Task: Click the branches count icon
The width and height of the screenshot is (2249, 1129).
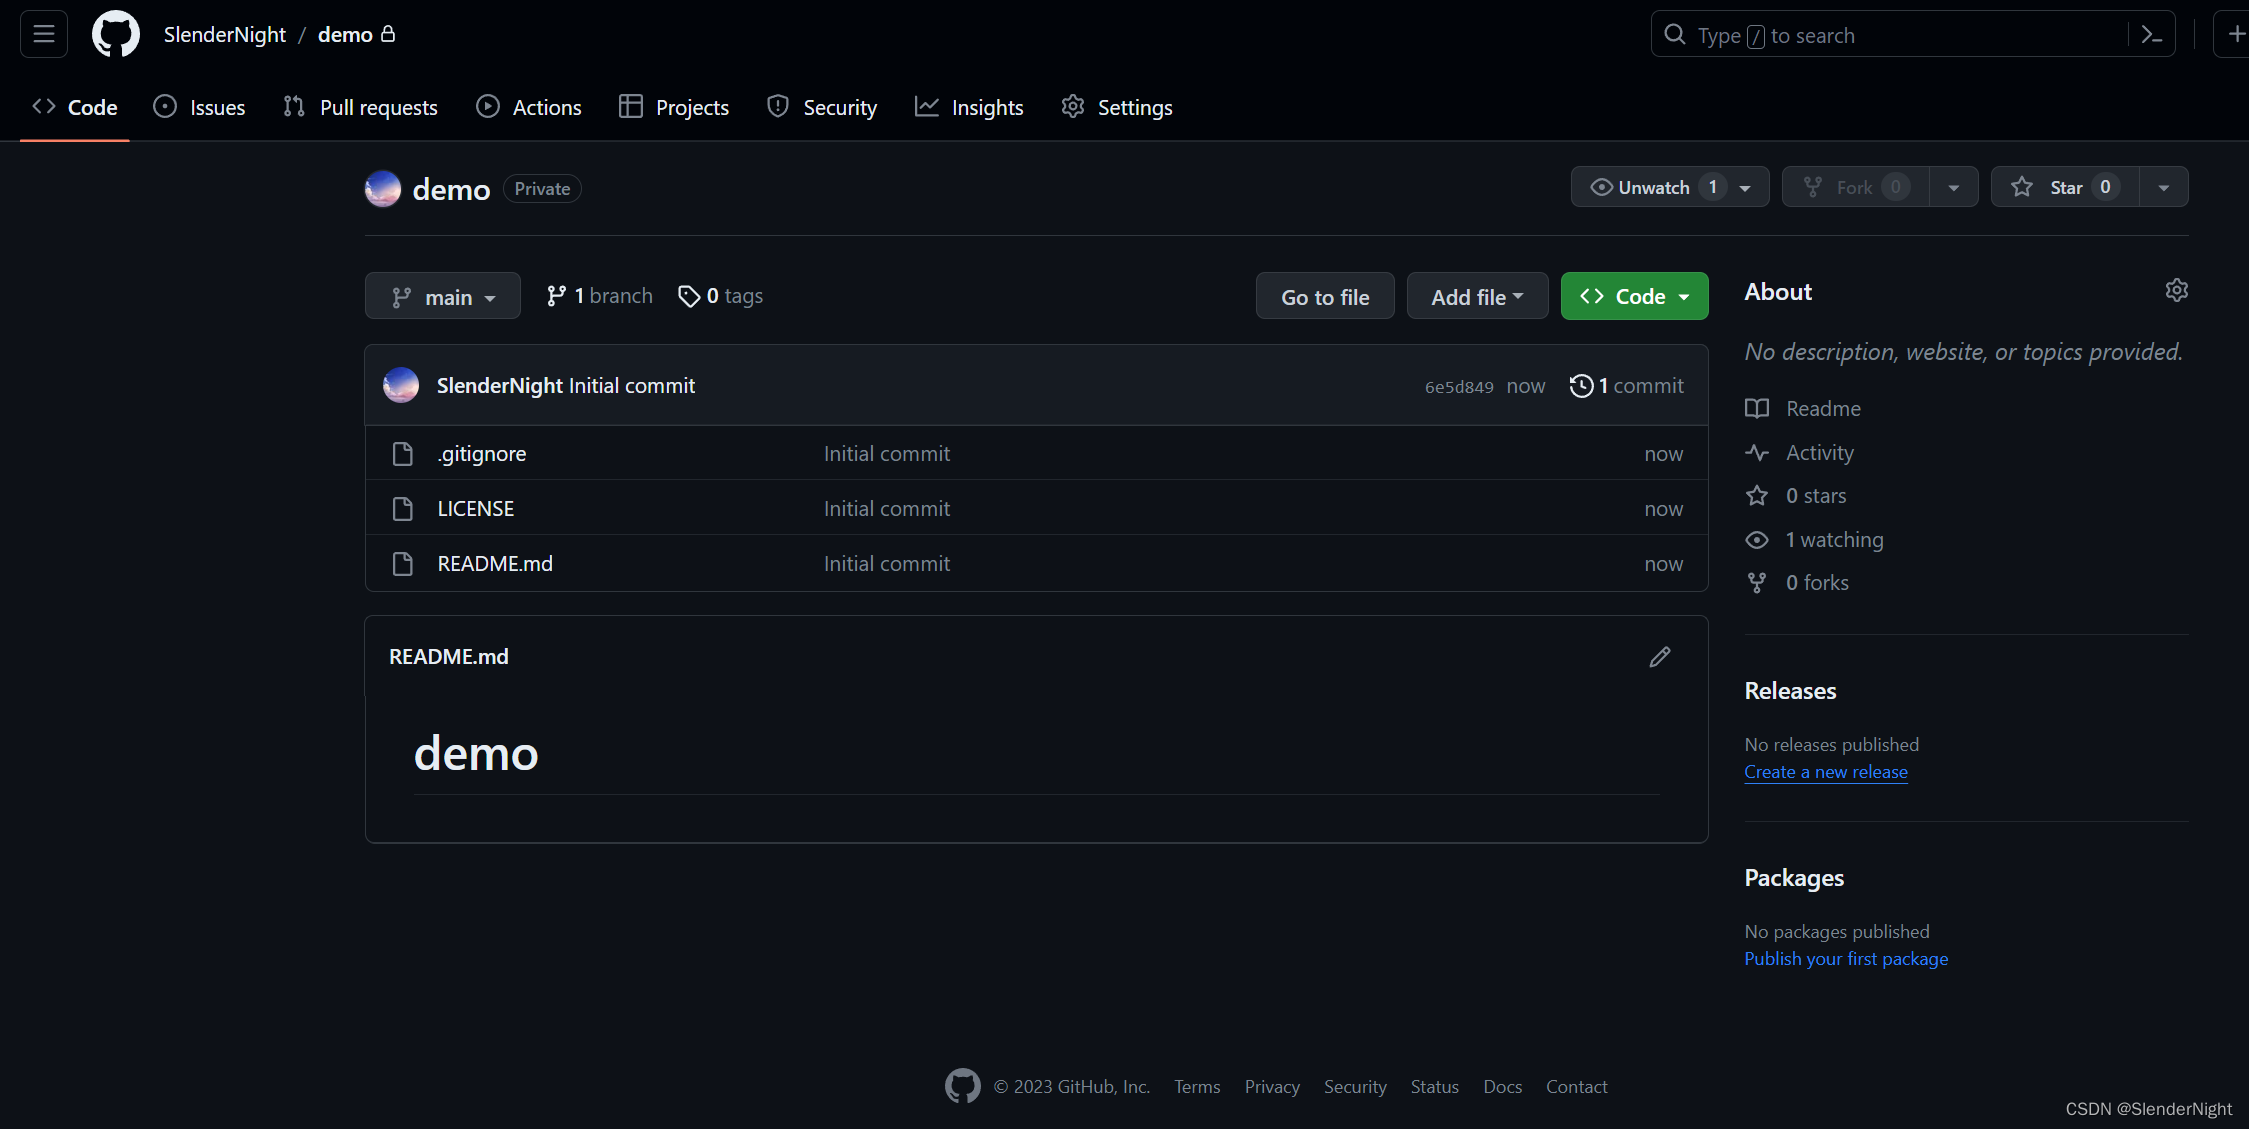Action: click(x=557, y=296)
